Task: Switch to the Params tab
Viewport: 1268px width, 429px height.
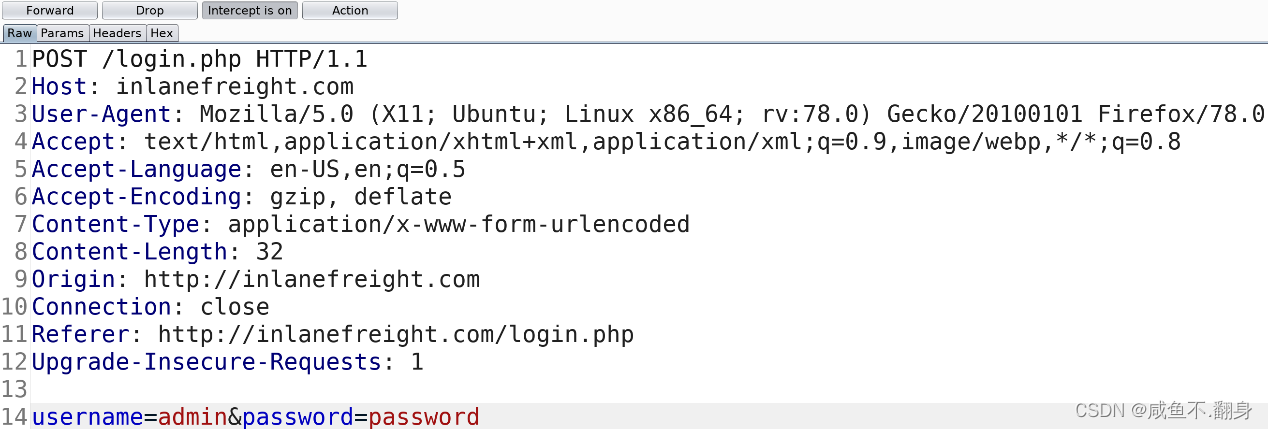Action: (62, 33)
